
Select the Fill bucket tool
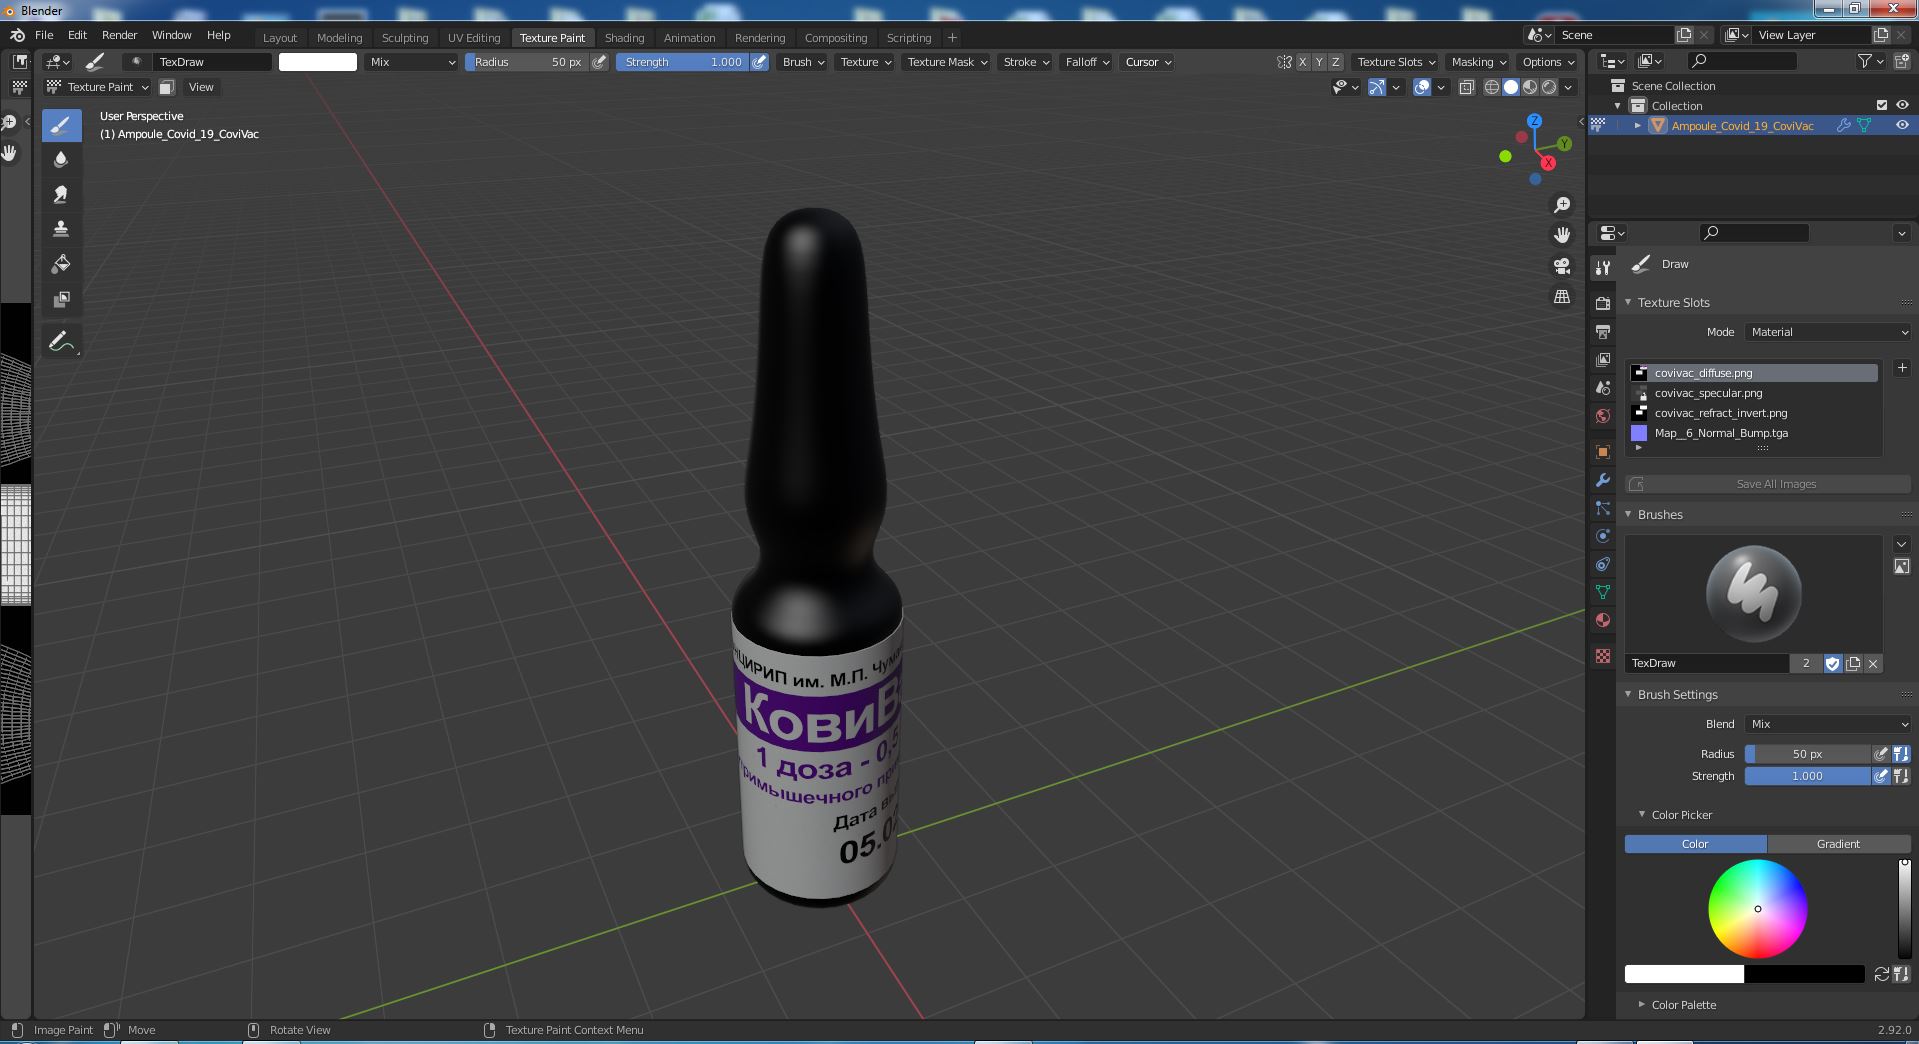click(x=61, y=264)
